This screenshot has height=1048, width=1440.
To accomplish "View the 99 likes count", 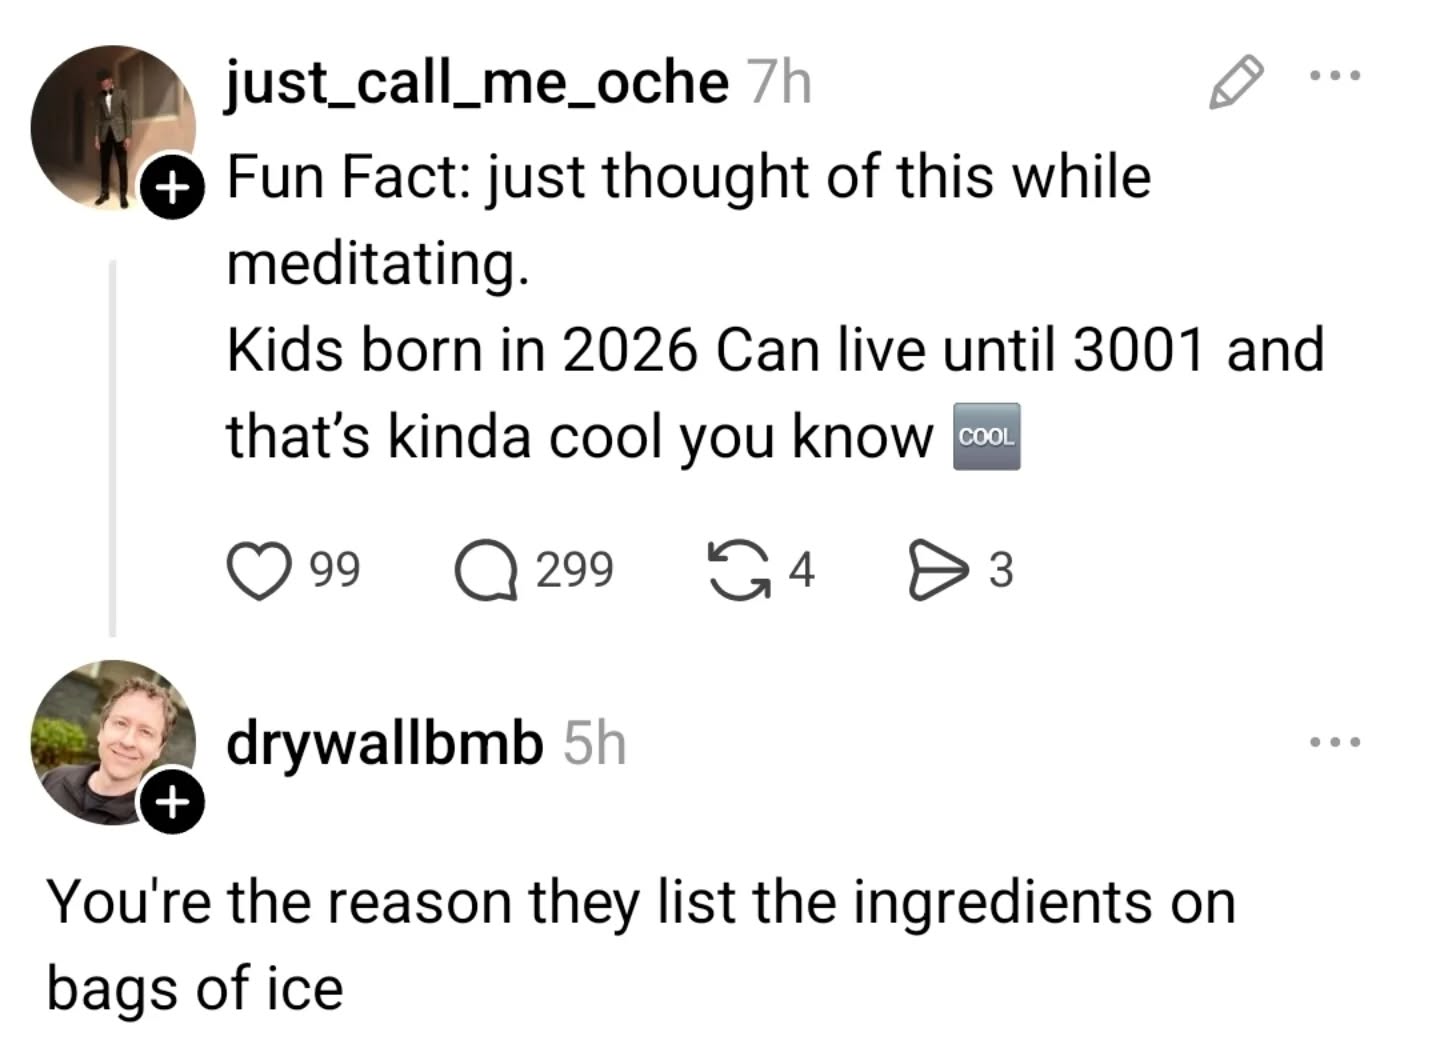I will click(335, 570).
